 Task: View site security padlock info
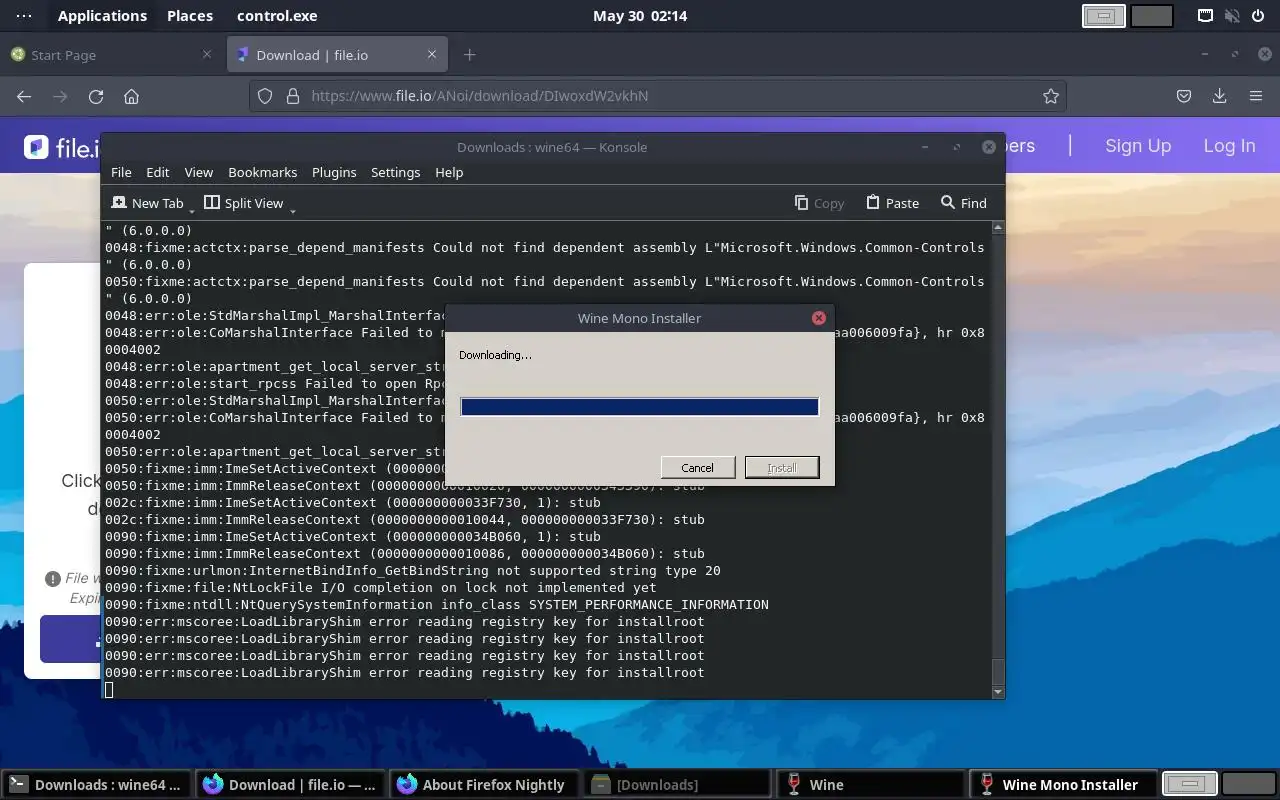click(x=292, y=96)
